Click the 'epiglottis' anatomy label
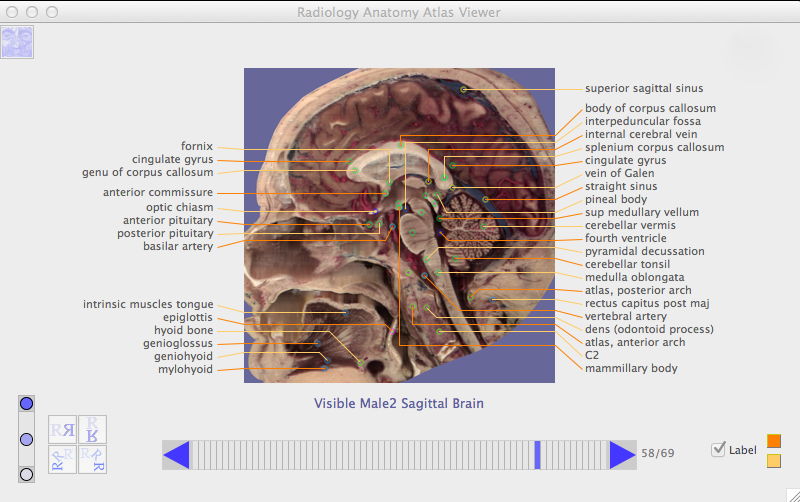This screenshot has width=800, height=502. [x=187, y=317]
